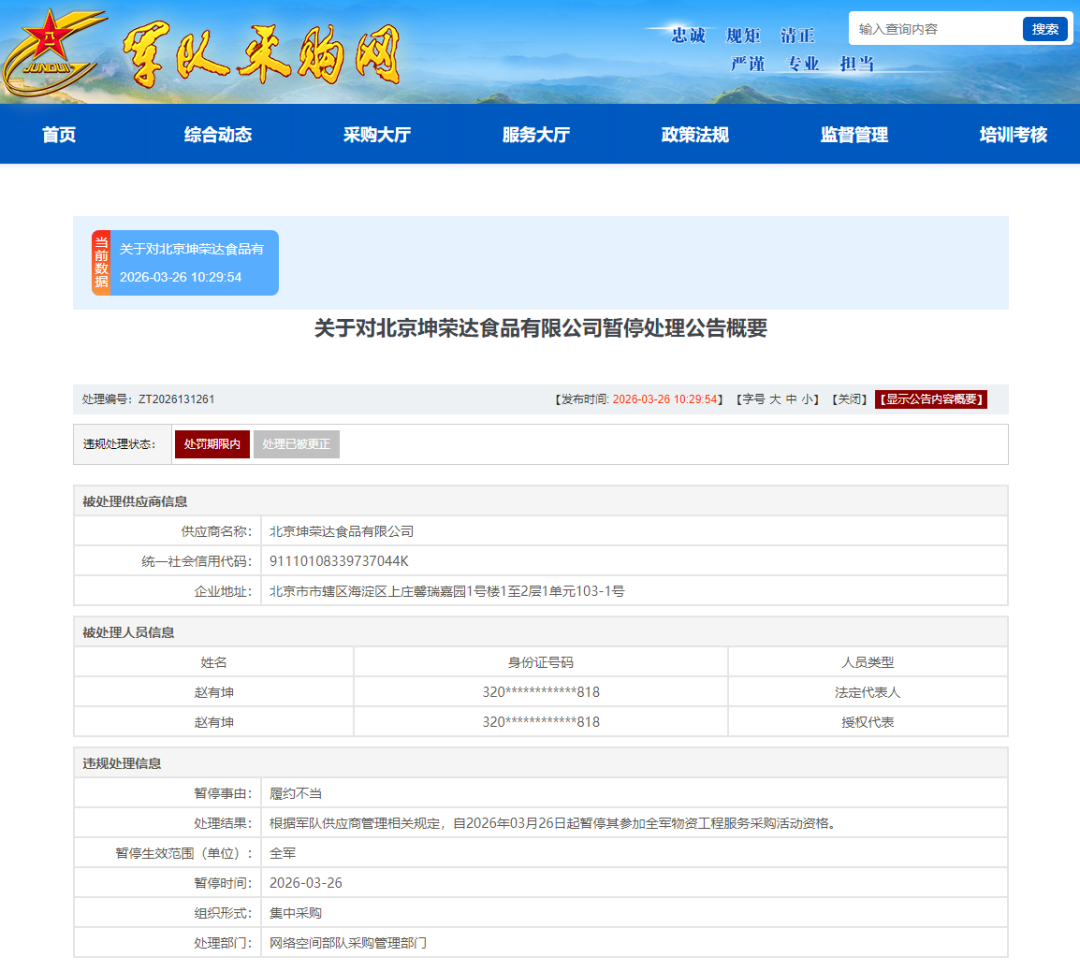Select the 处理已被更正 status indicator
This screenshot has height=971, width=1080.
pos(296,444)
